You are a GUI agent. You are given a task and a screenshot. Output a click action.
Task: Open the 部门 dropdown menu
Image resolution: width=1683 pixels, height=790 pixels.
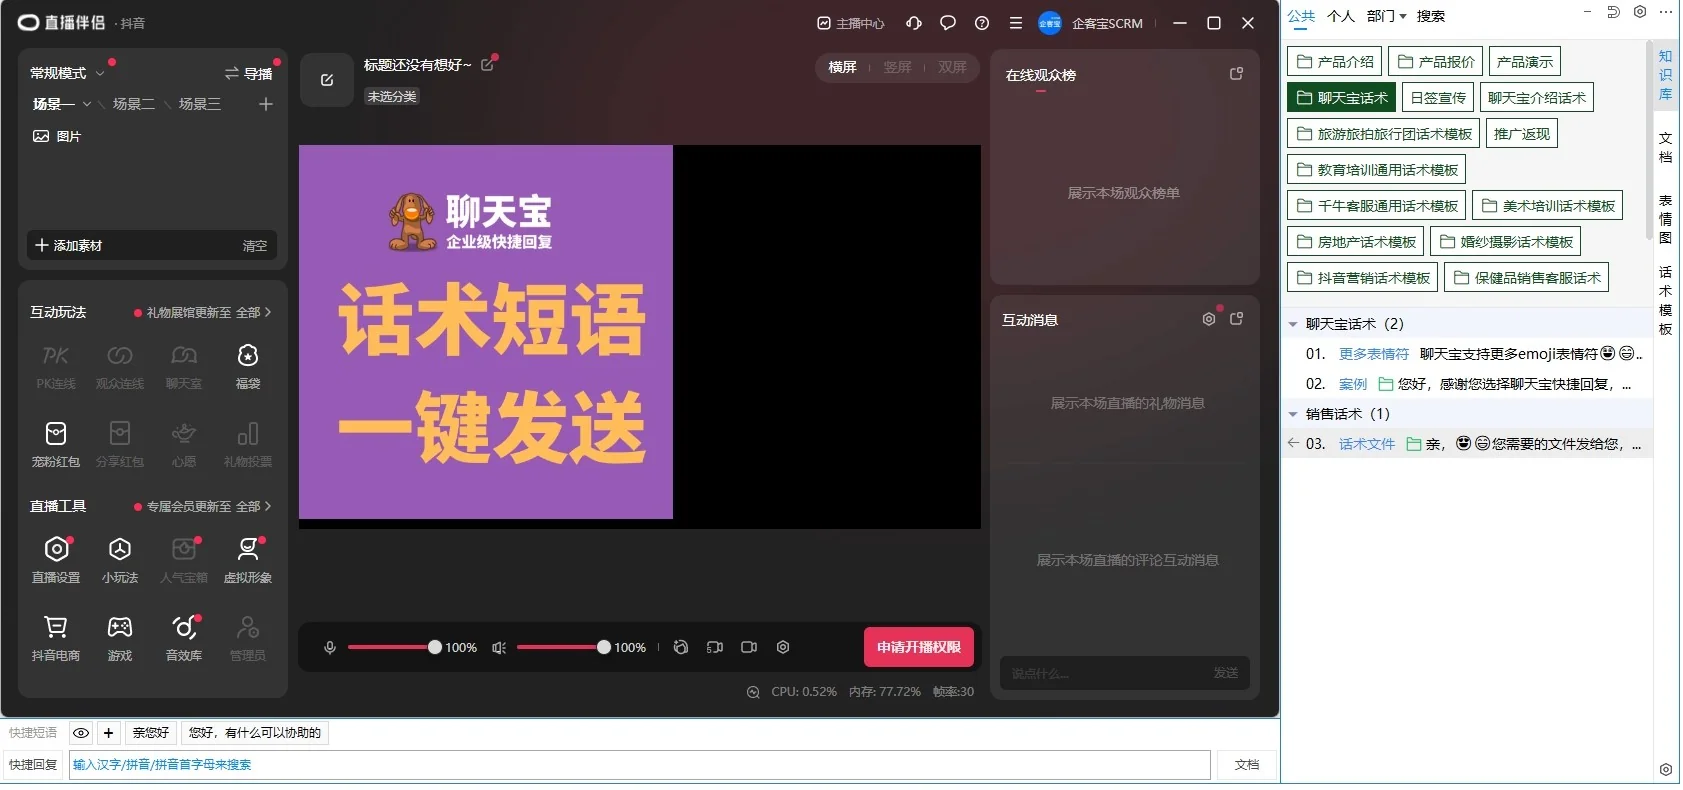tap(1386, 16)
